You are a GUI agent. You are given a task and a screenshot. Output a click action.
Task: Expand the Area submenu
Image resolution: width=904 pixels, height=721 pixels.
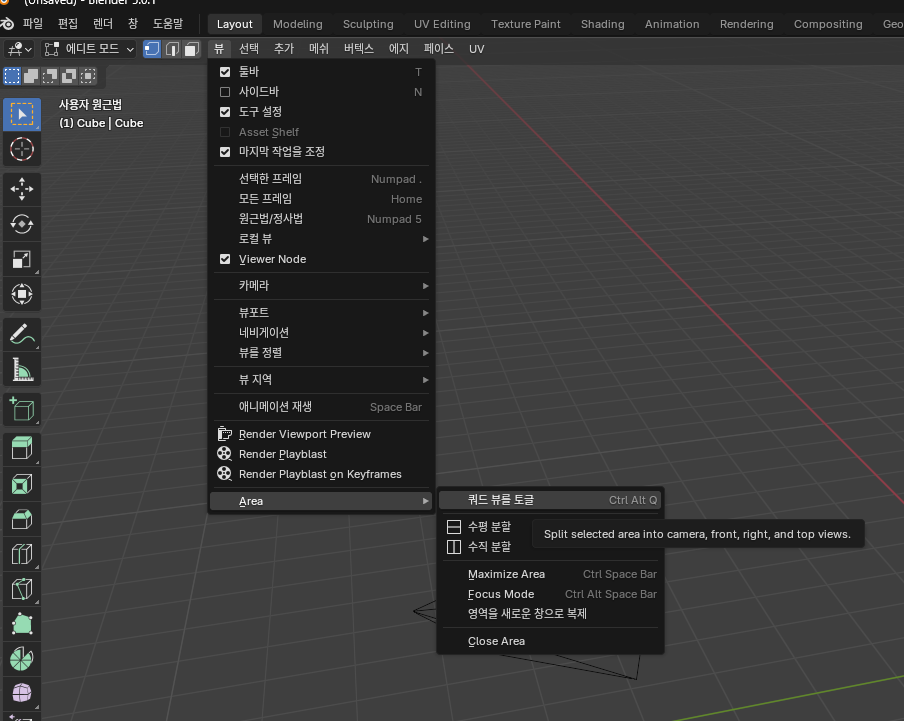321,501
